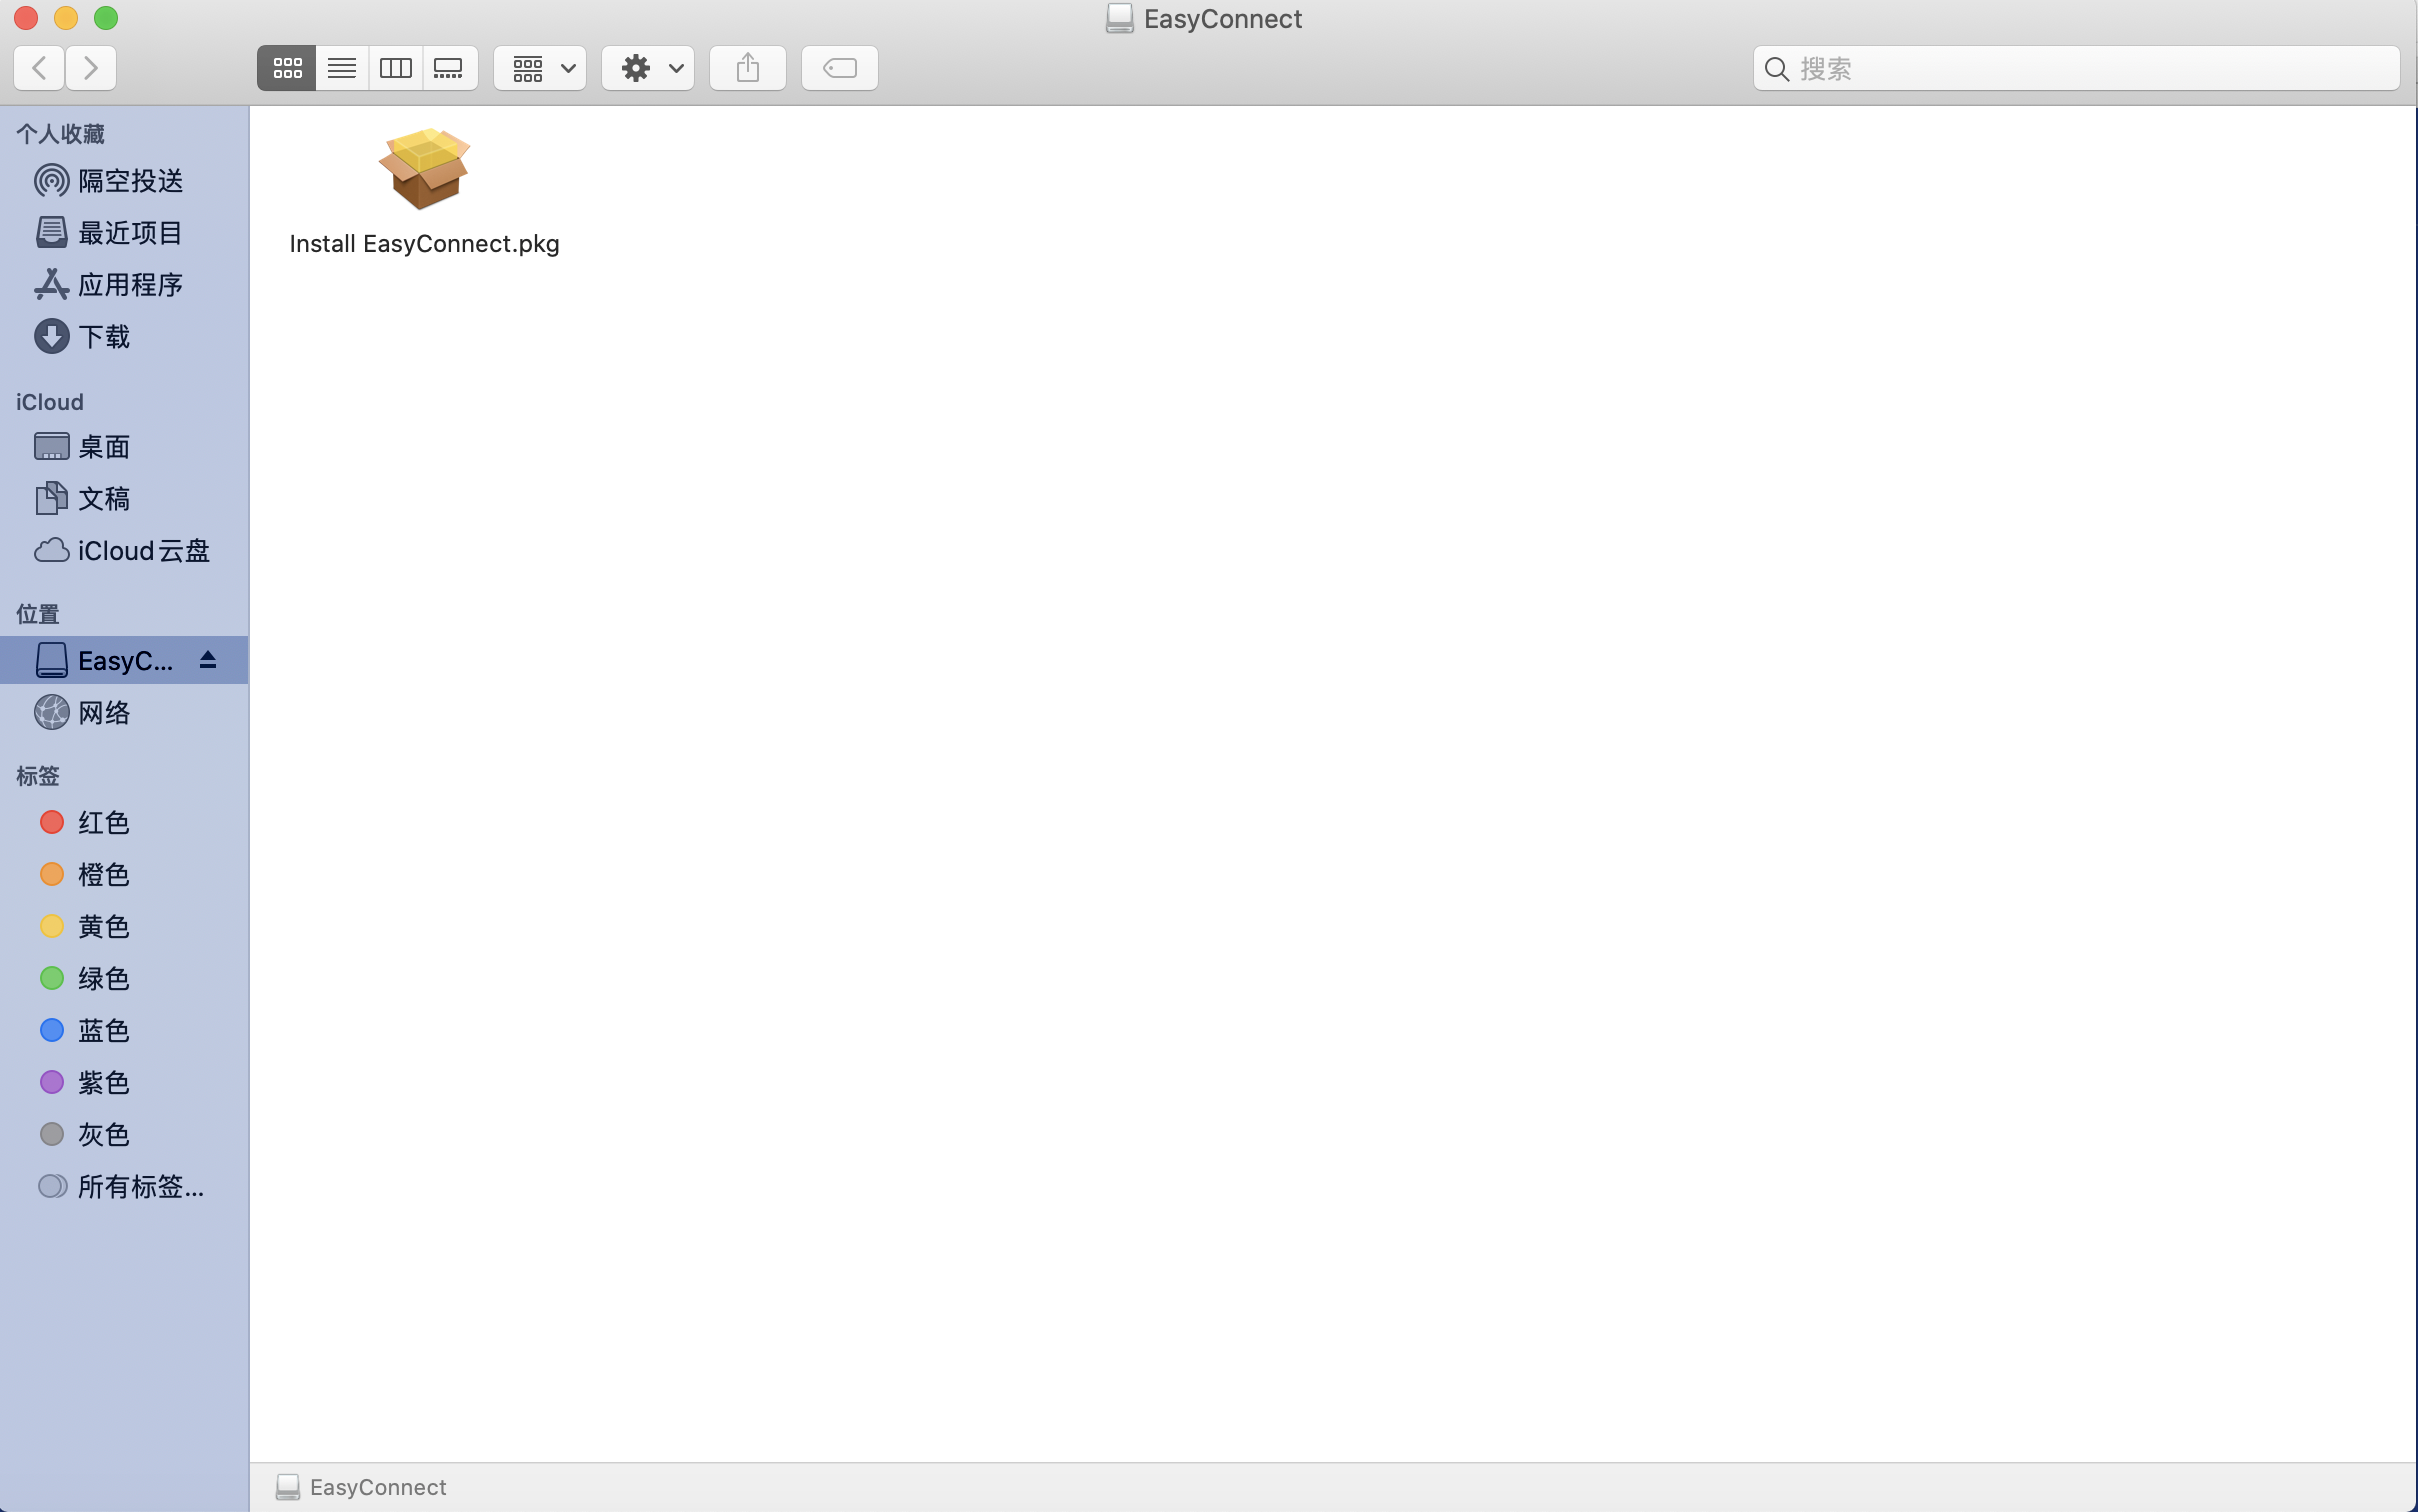
Task: Click the Edit Tags toolbar button
Action: pyautogui.click(x=840, y=68)
